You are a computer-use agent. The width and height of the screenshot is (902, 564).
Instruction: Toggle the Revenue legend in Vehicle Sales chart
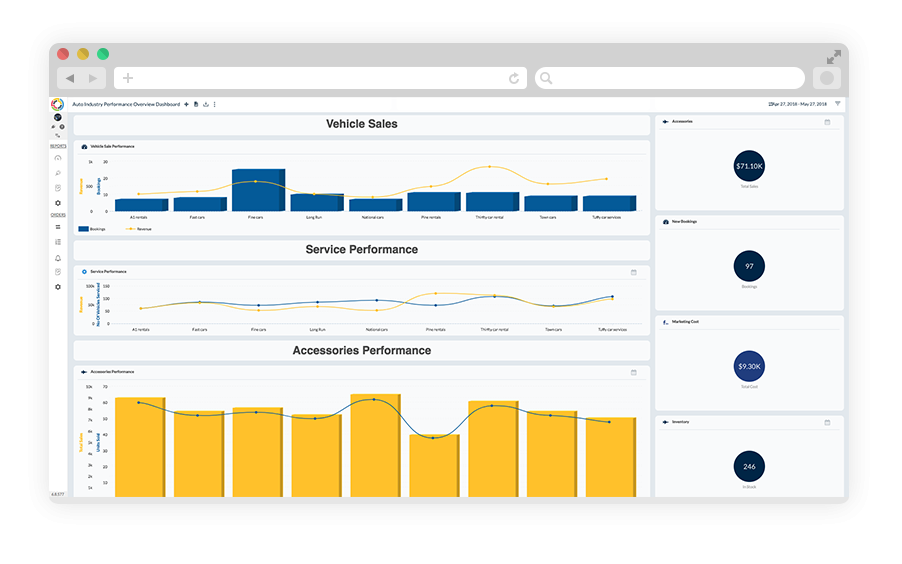(x=139, y=229)
